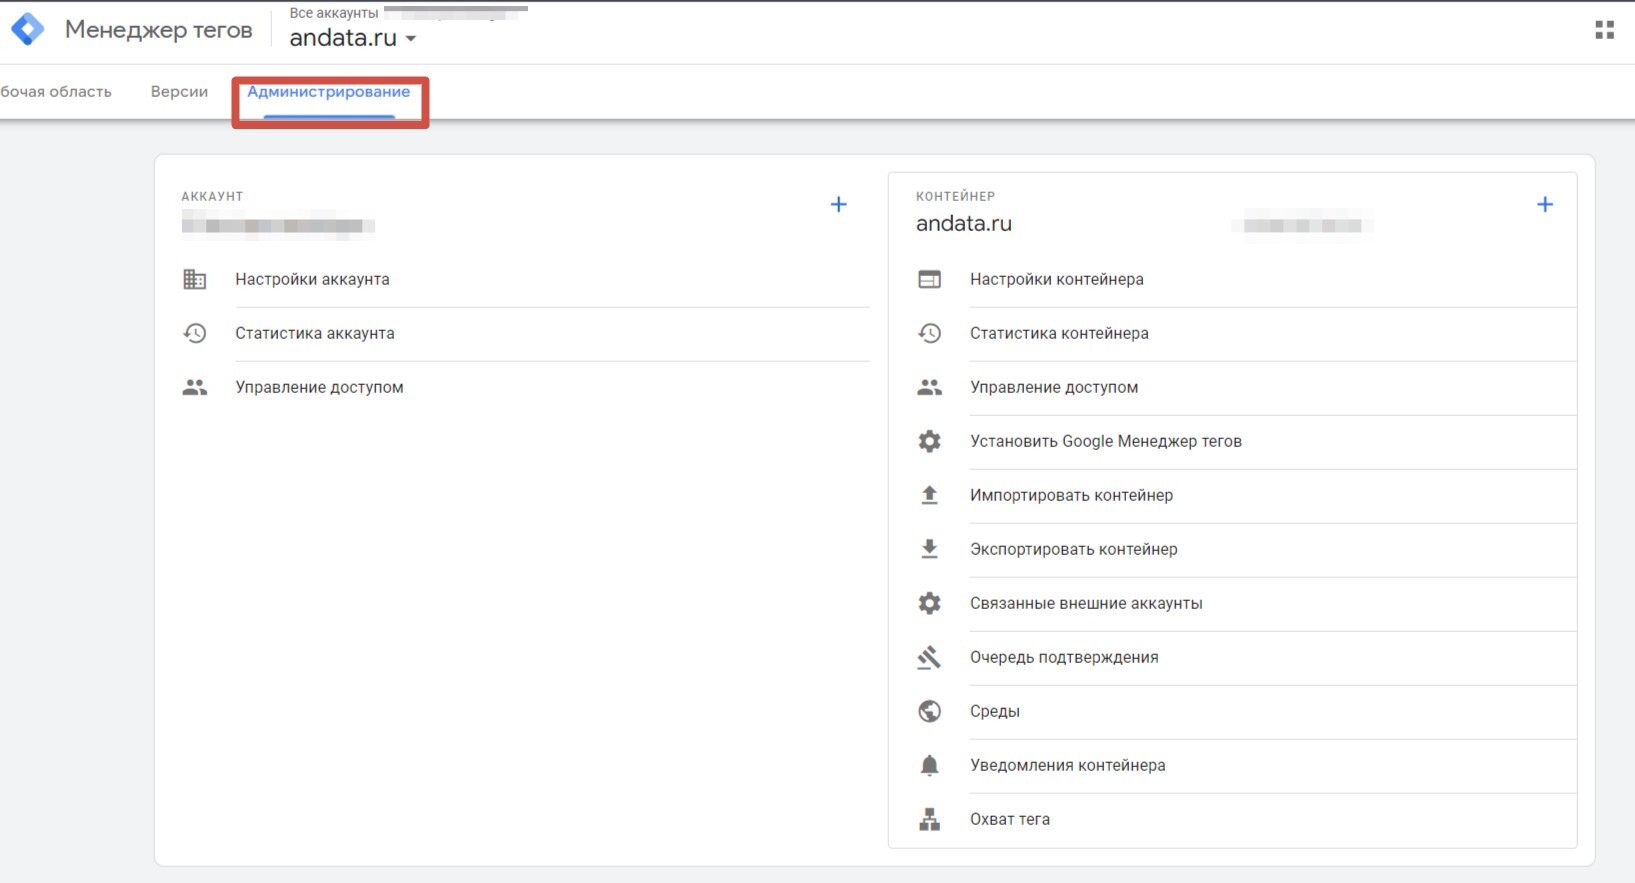Go to the Все аккаунты link

point(334,13)
